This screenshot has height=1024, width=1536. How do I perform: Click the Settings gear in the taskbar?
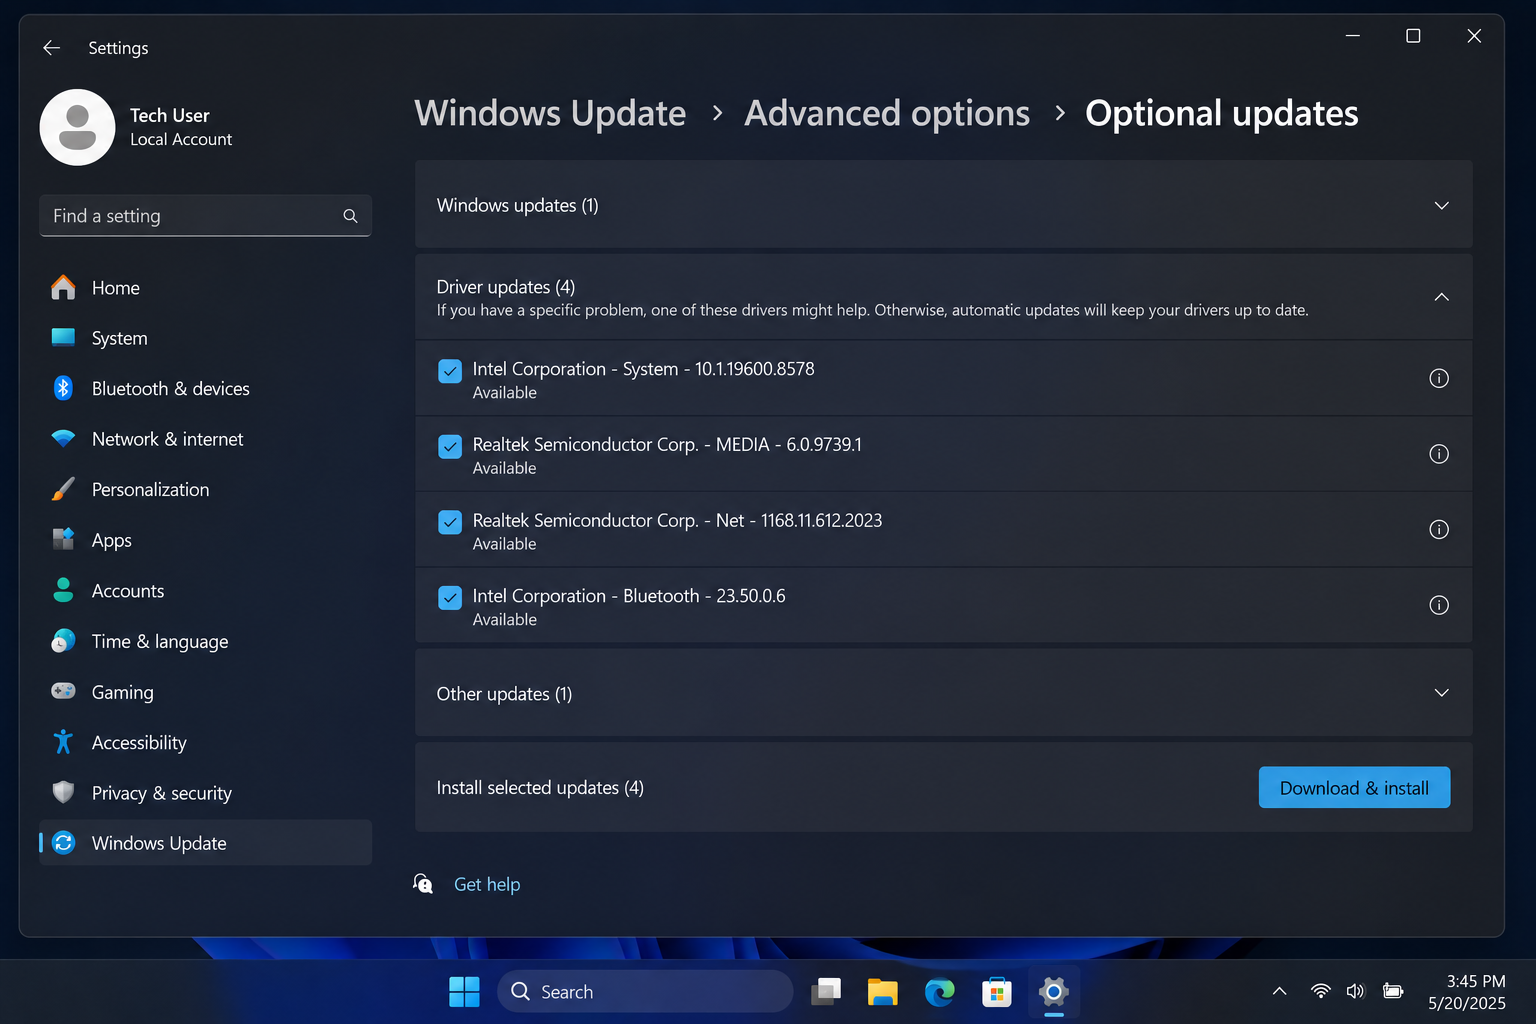[x=1053, y=992]
